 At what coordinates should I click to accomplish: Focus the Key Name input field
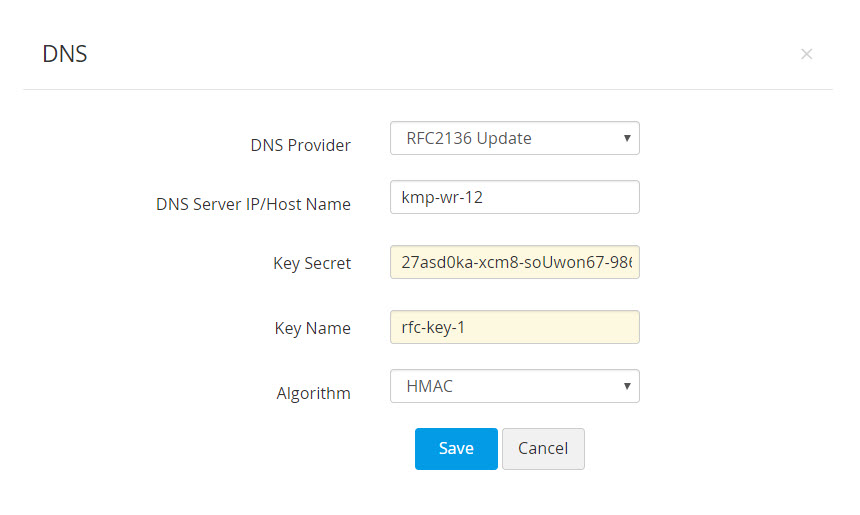(514, 327)
